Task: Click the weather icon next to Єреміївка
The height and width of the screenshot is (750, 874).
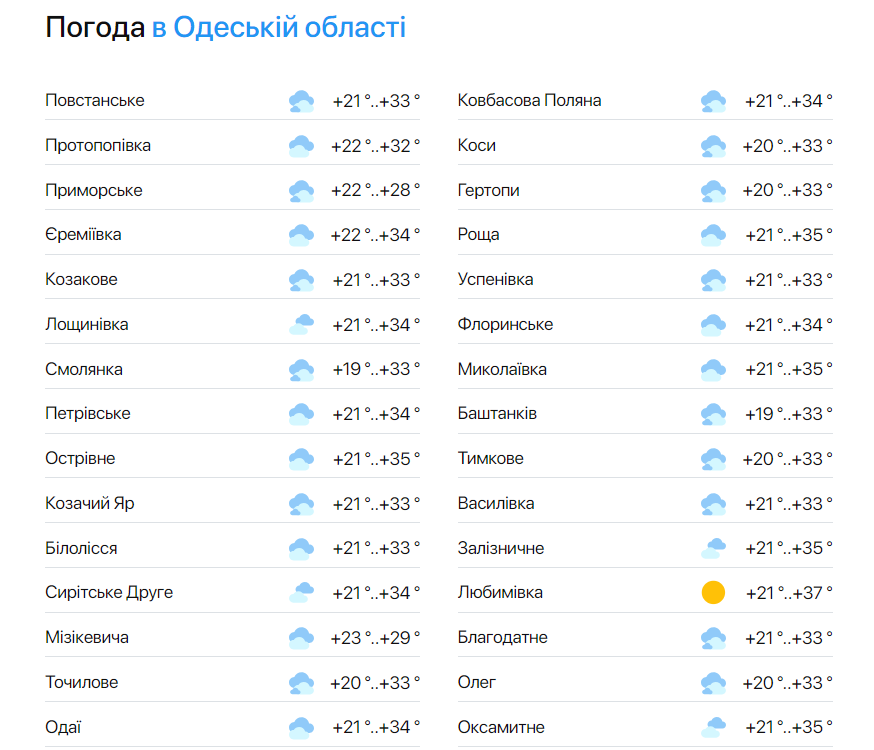Action: [x=301, y=234]
